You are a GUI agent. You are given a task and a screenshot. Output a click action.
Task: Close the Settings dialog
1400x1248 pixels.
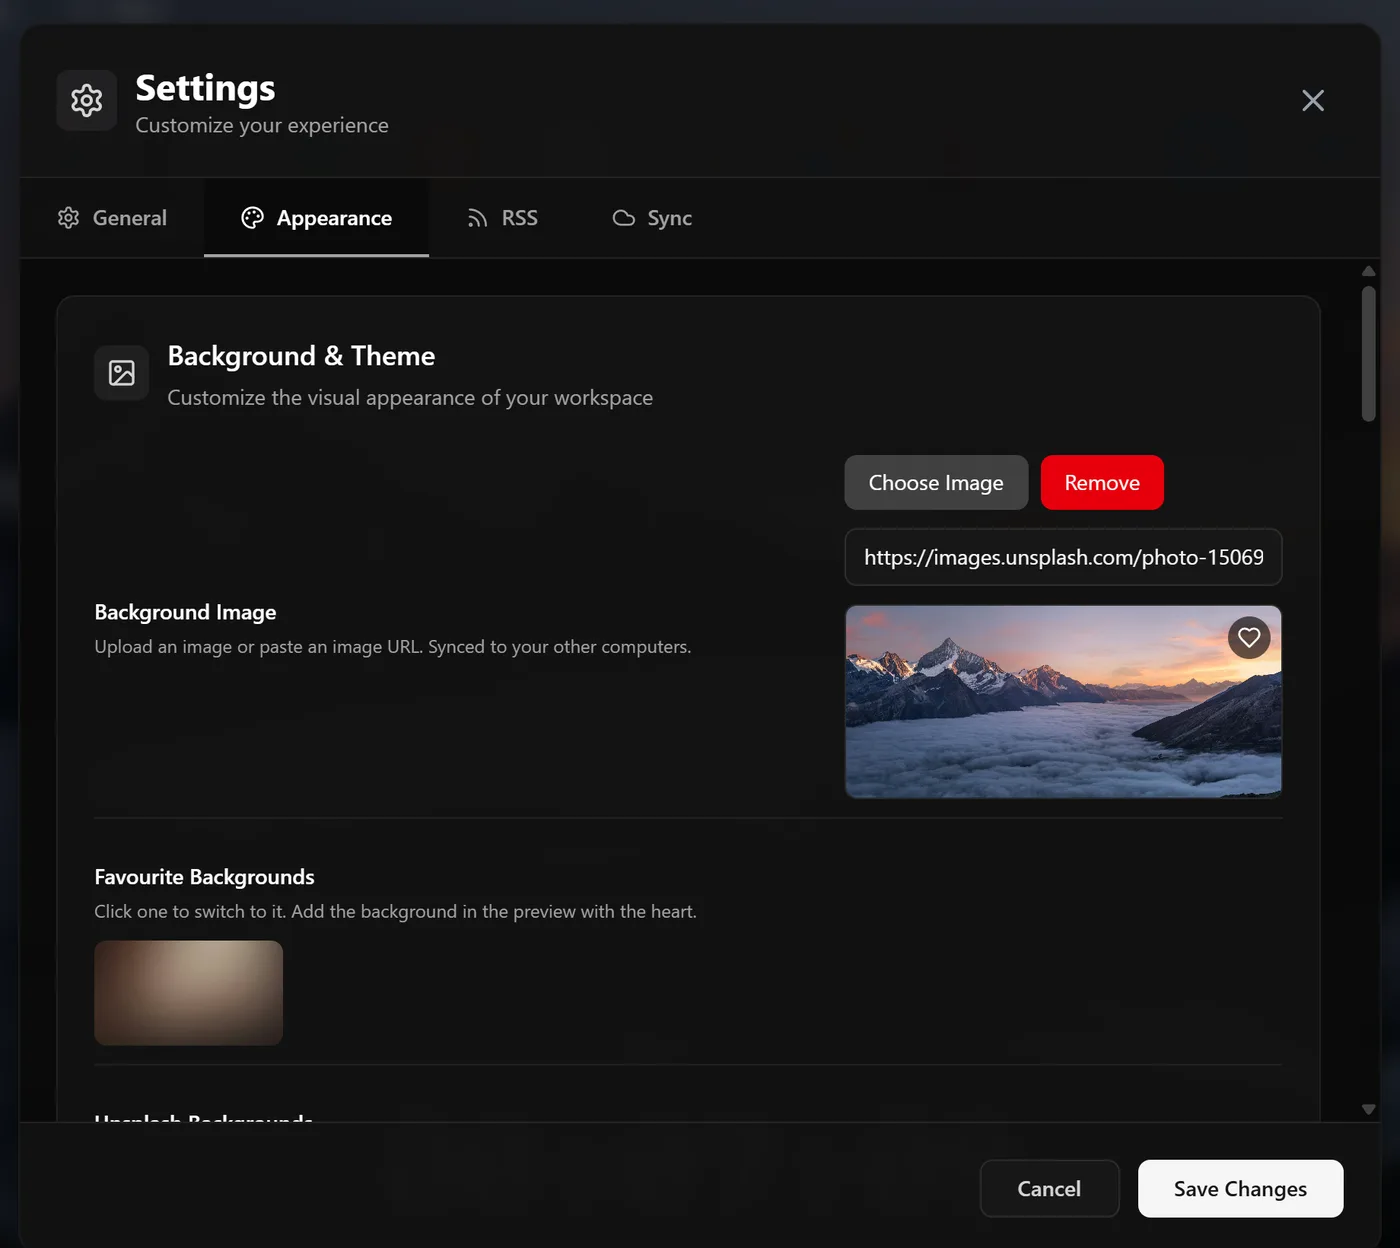pyautogui.click(x=1313, y=100)
